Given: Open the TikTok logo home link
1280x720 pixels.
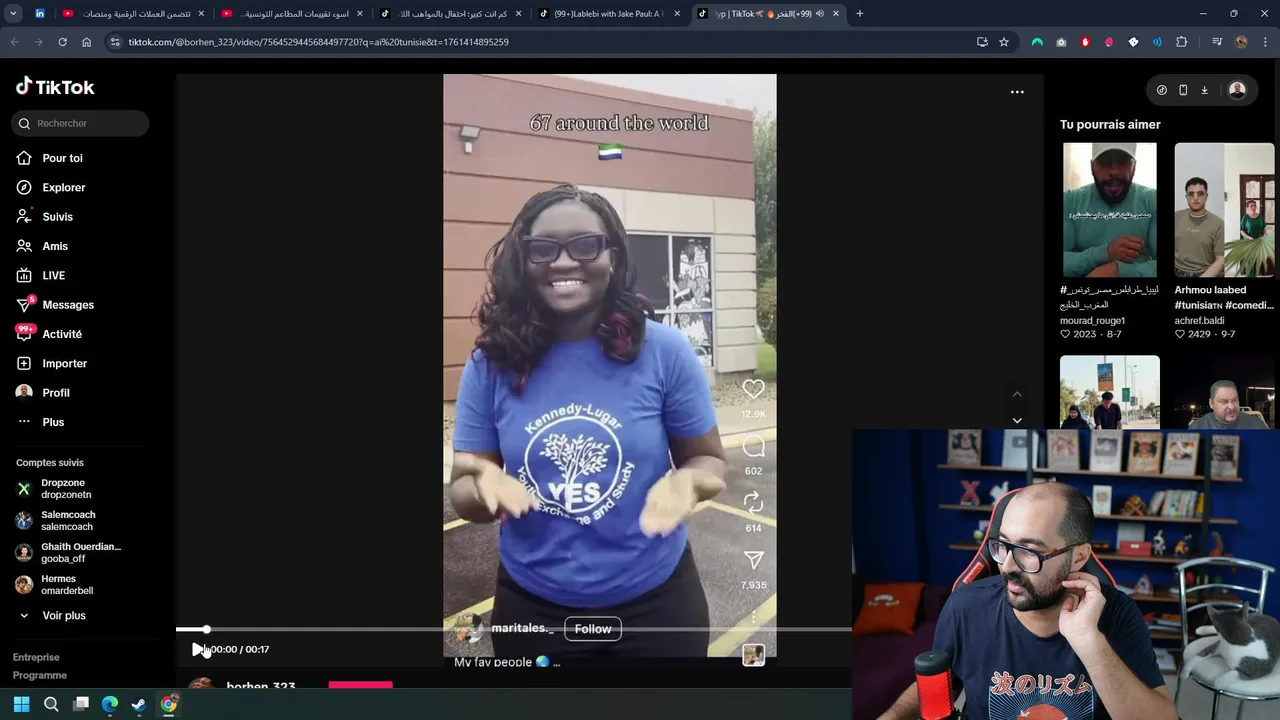Looking at the screenshot, I should click(55, 87).
